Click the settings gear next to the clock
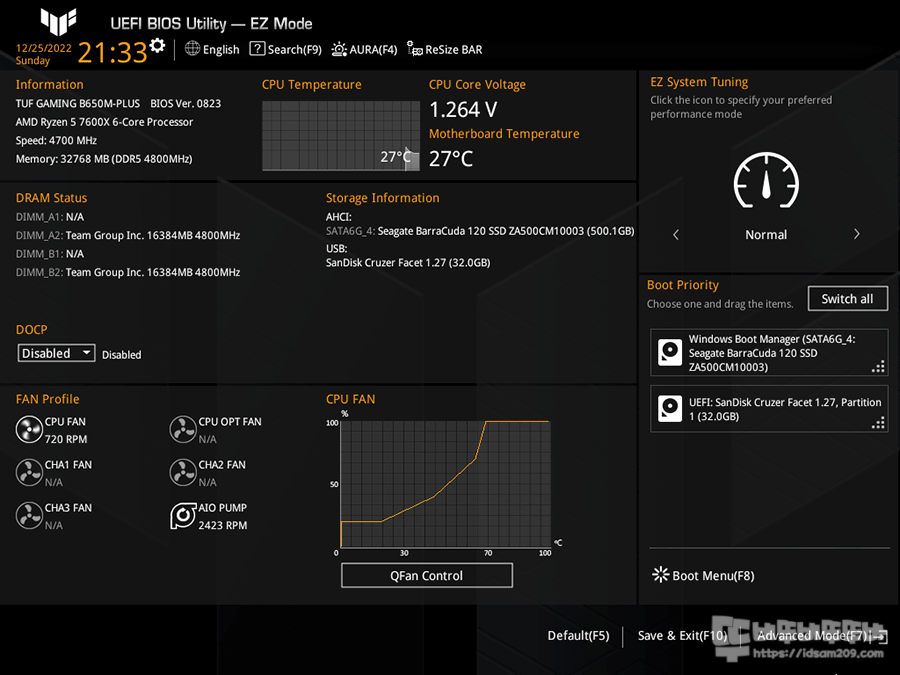The image size is (900, 675). pyautogui.click(x=157, y=45)
